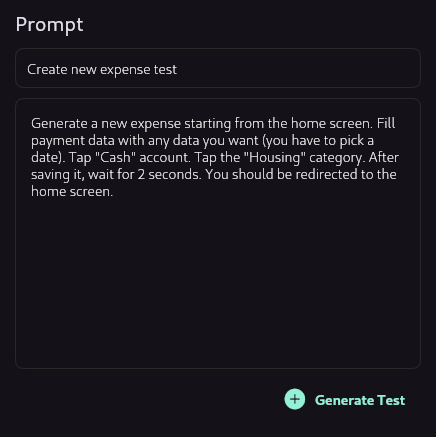Screen dimensions: 436x437
Task: Place cursor at the word 'Generate' in description
Action: pos(59,124)
